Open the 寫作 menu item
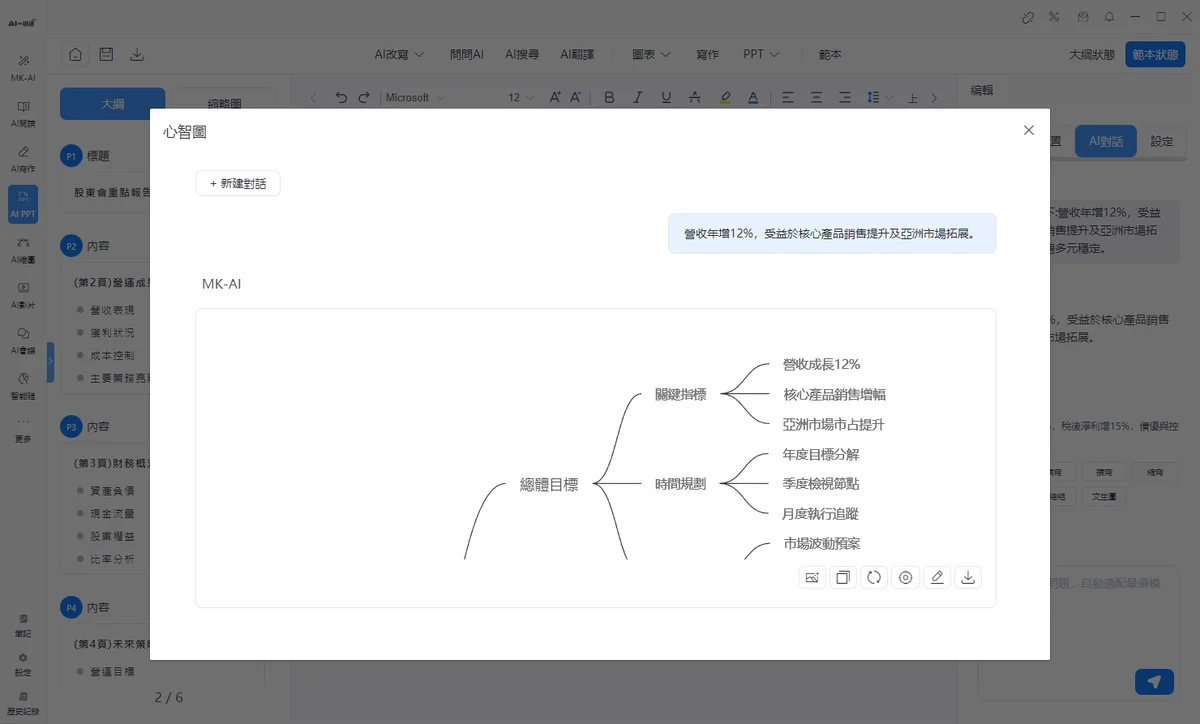The width and height of the screenshot is (1200, 724). pyautogui.click(x=707, y=54)
